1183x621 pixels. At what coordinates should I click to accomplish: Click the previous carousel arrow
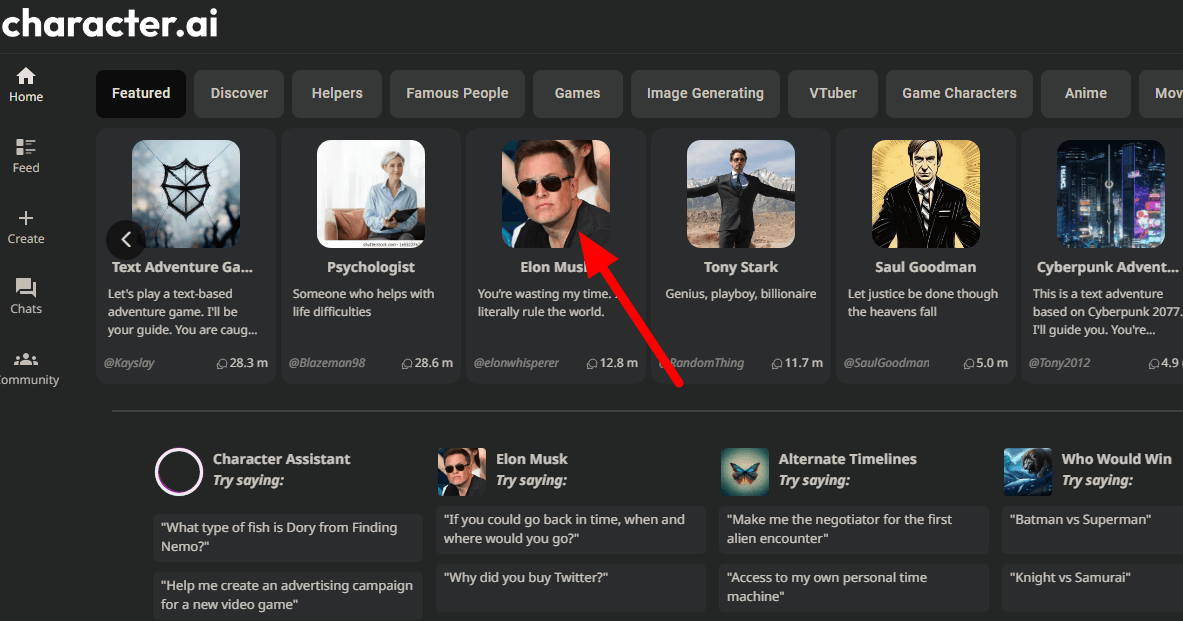(x=126, y=240)
